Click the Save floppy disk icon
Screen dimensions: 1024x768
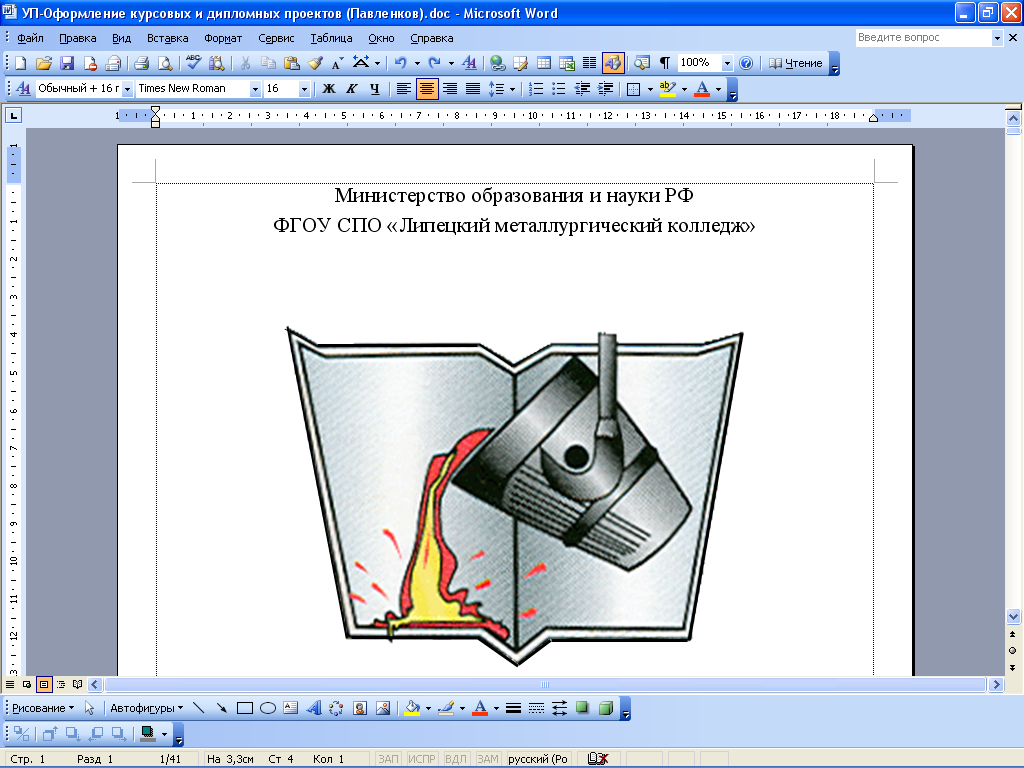[x=68, y=63]
